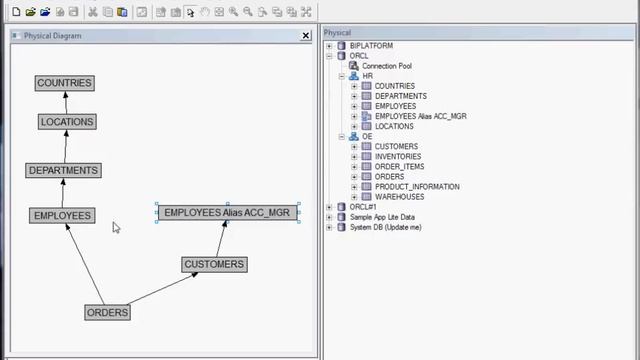Click the WAREHOUSES table icon
Screen dimensions: 640x360
point(367,197)
